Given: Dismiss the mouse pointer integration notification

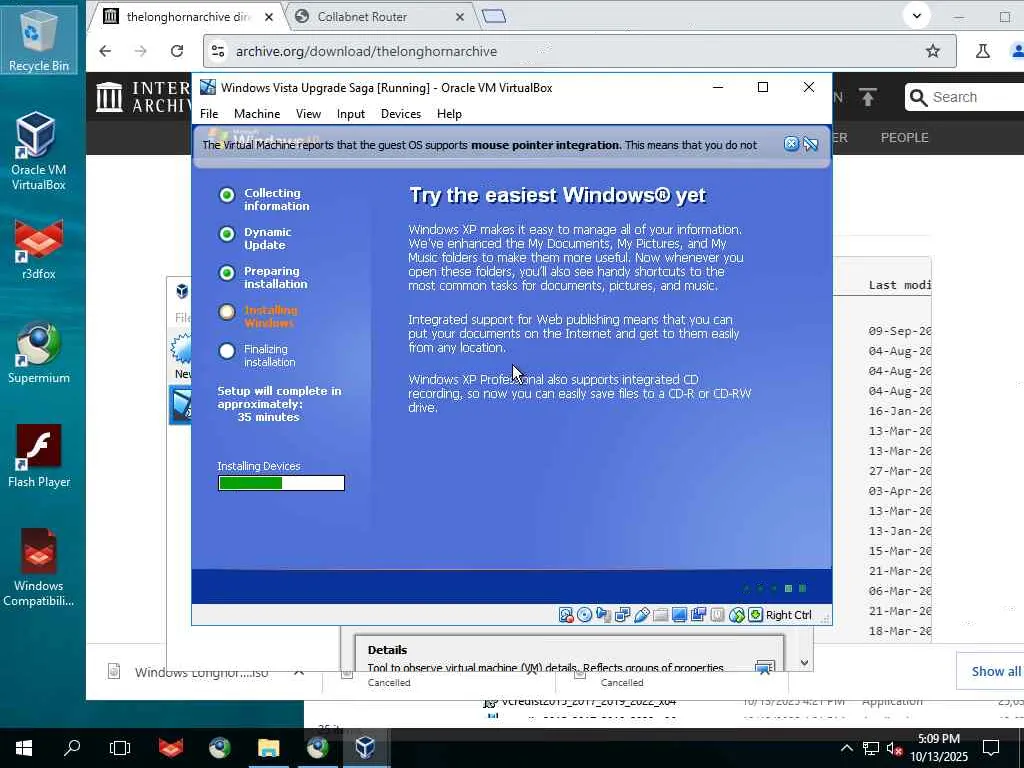Looking at the screenshot, I should pos(791,144).
